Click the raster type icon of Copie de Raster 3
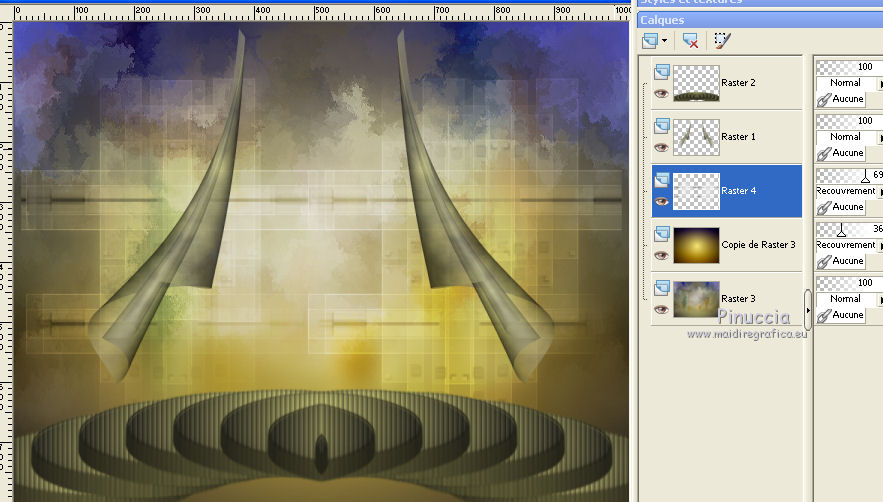 pyautogui.click(x=662, y=234)
